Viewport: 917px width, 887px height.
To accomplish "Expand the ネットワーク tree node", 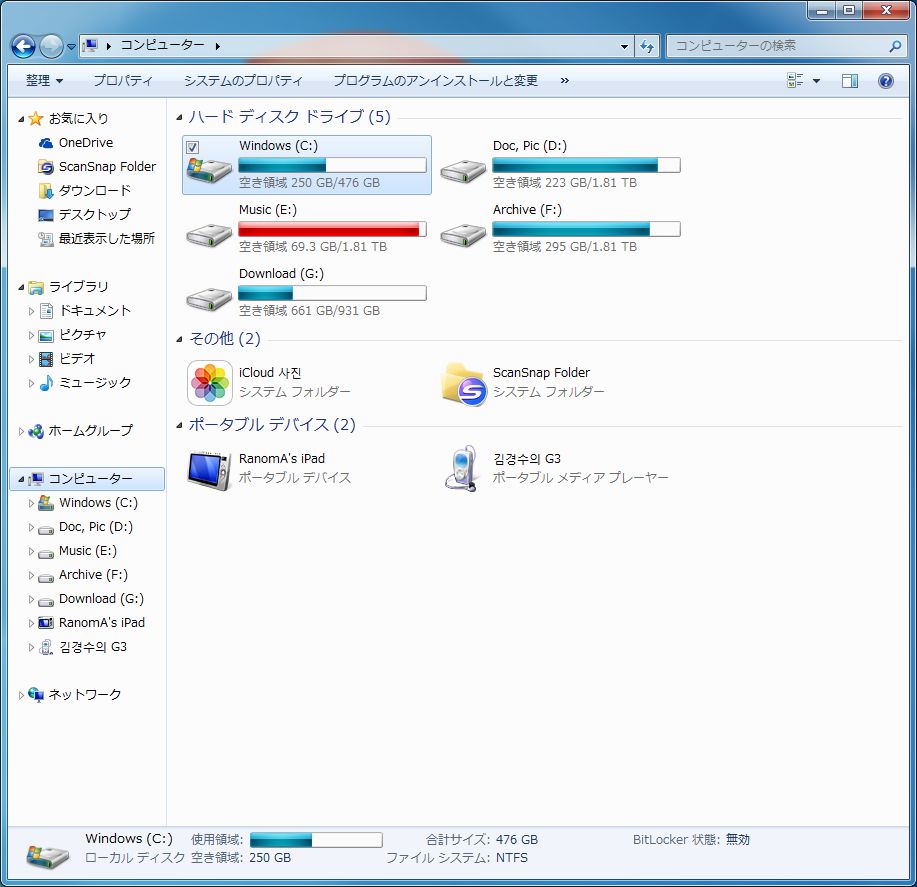I will (x=21, y=695).
